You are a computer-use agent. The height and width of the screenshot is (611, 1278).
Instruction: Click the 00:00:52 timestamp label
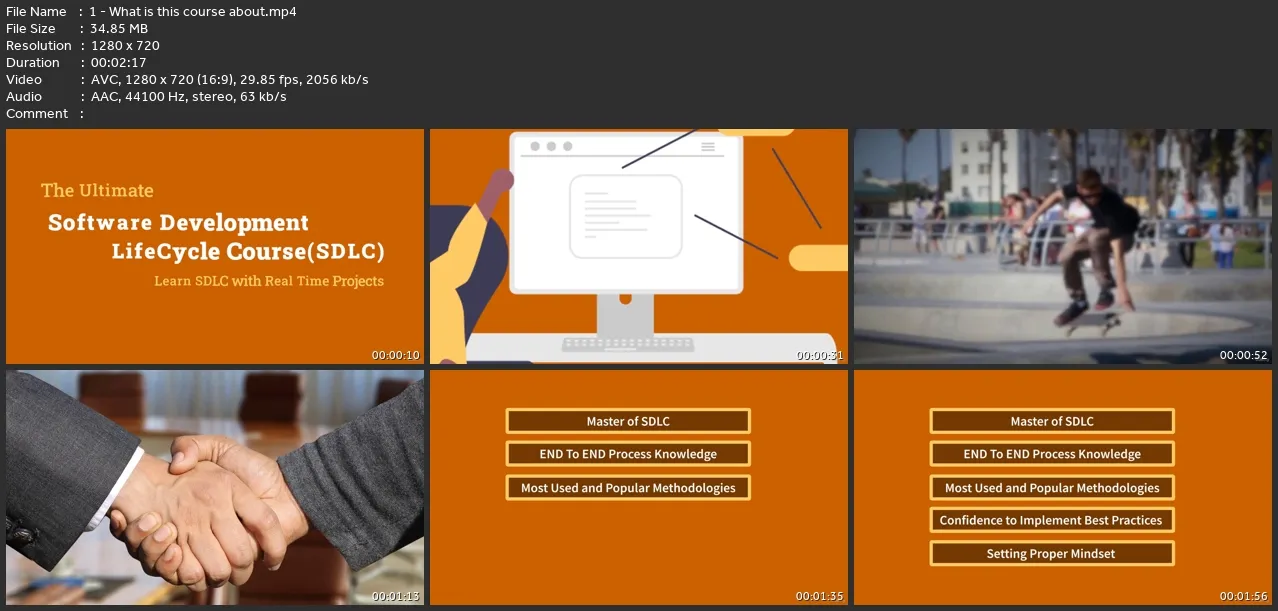[x=1244, y=355]
